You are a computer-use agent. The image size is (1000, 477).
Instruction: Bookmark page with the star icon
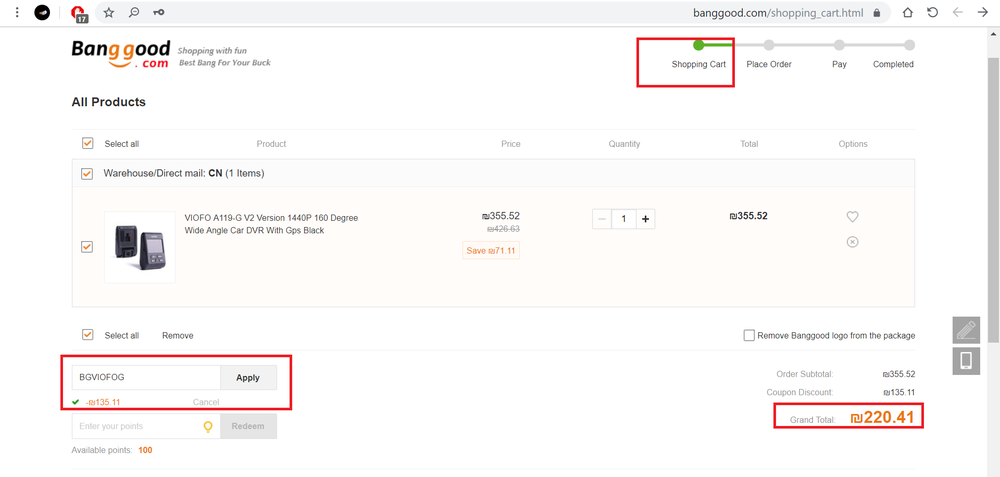point(109,12)
